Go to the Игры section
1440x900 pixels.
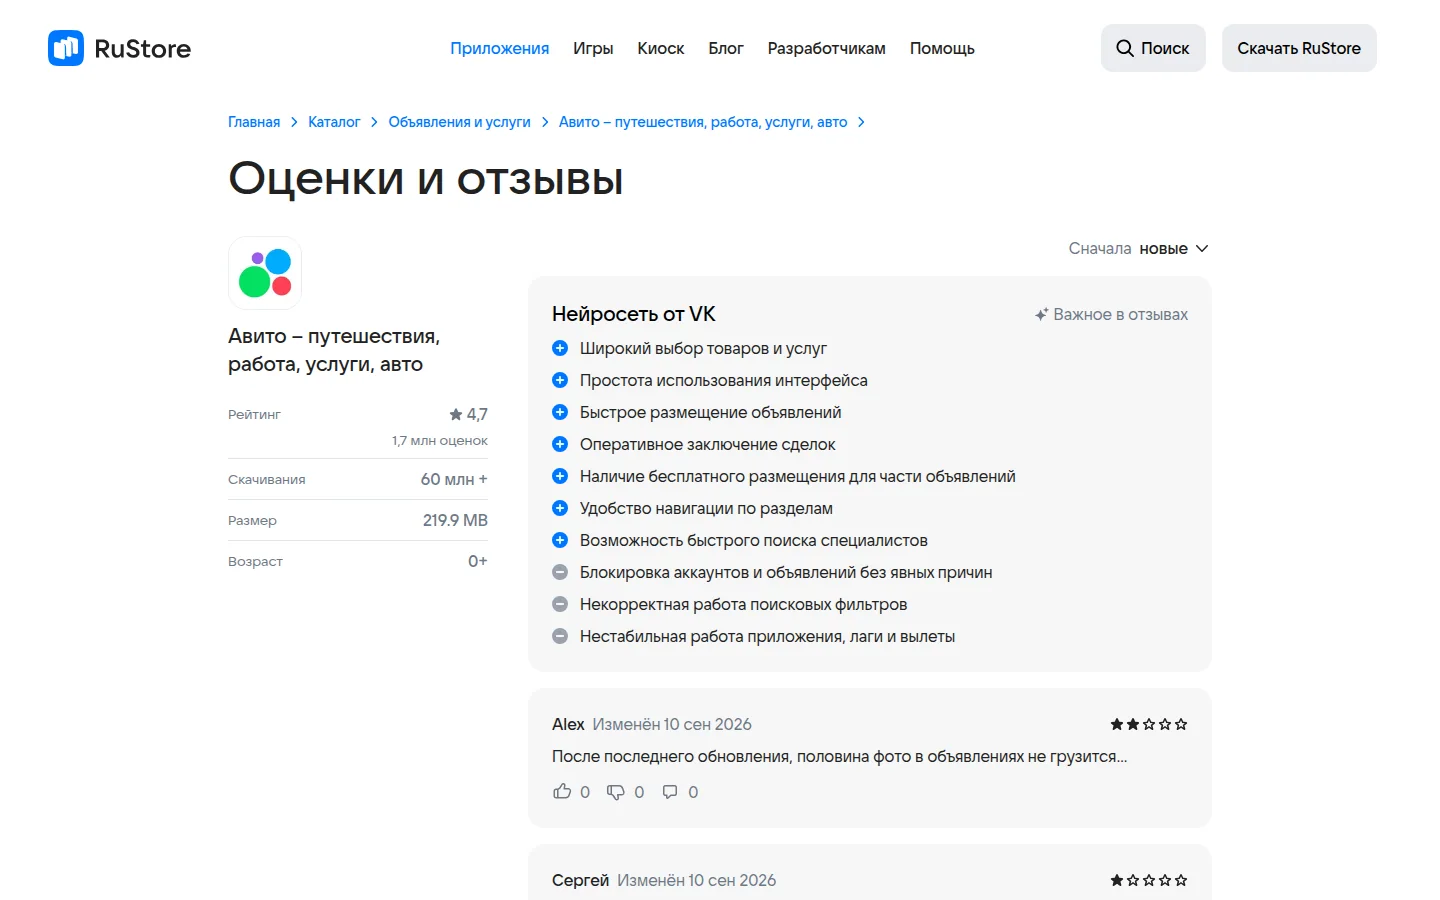point(593,48)
